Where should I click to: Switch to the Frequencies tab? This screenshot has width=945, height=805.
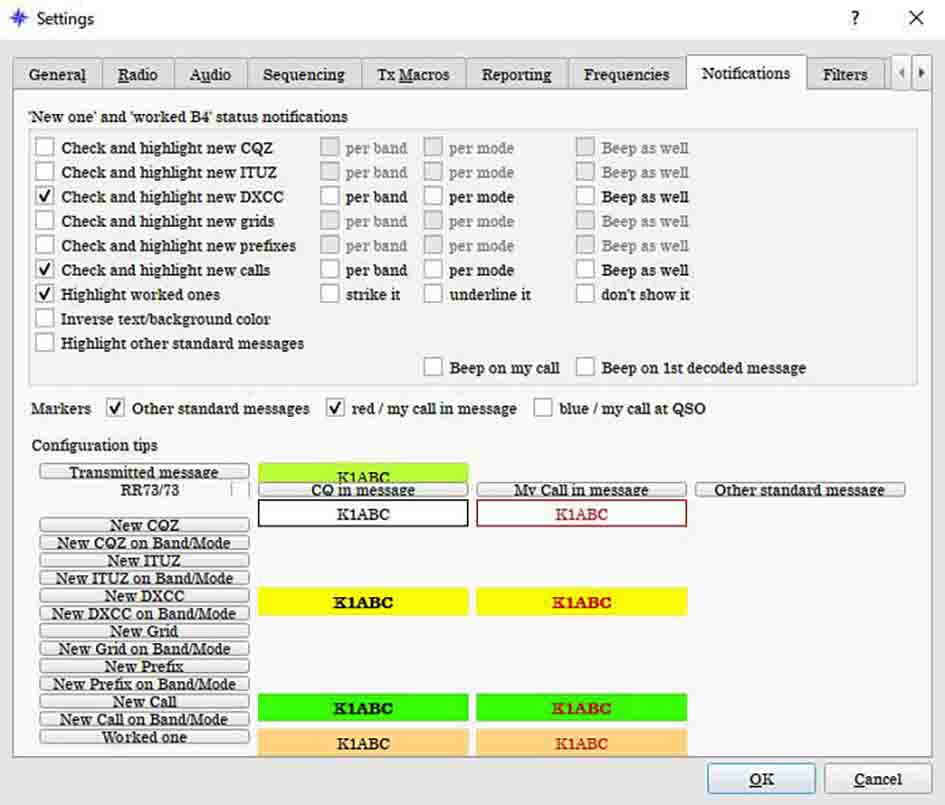coord(626,75)
